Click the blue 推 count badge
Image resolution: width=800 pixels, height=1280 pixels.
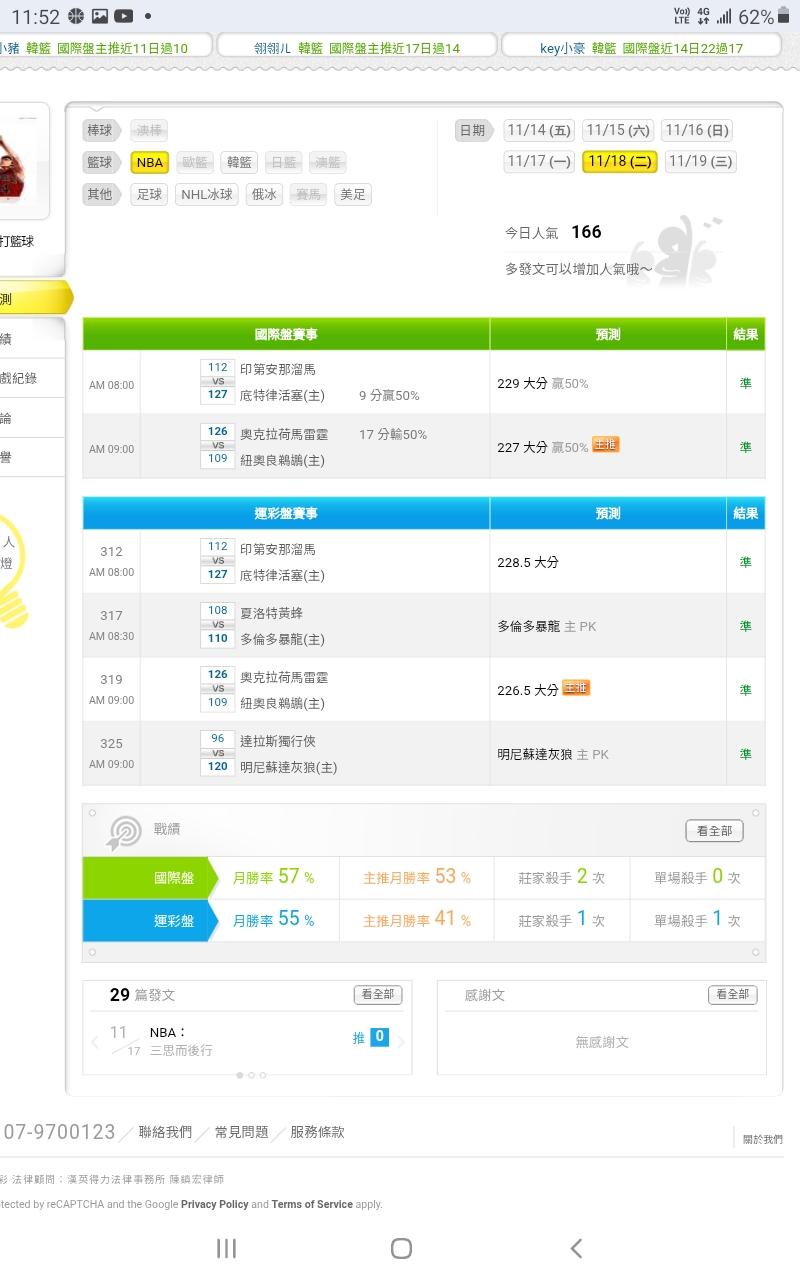379,1037
